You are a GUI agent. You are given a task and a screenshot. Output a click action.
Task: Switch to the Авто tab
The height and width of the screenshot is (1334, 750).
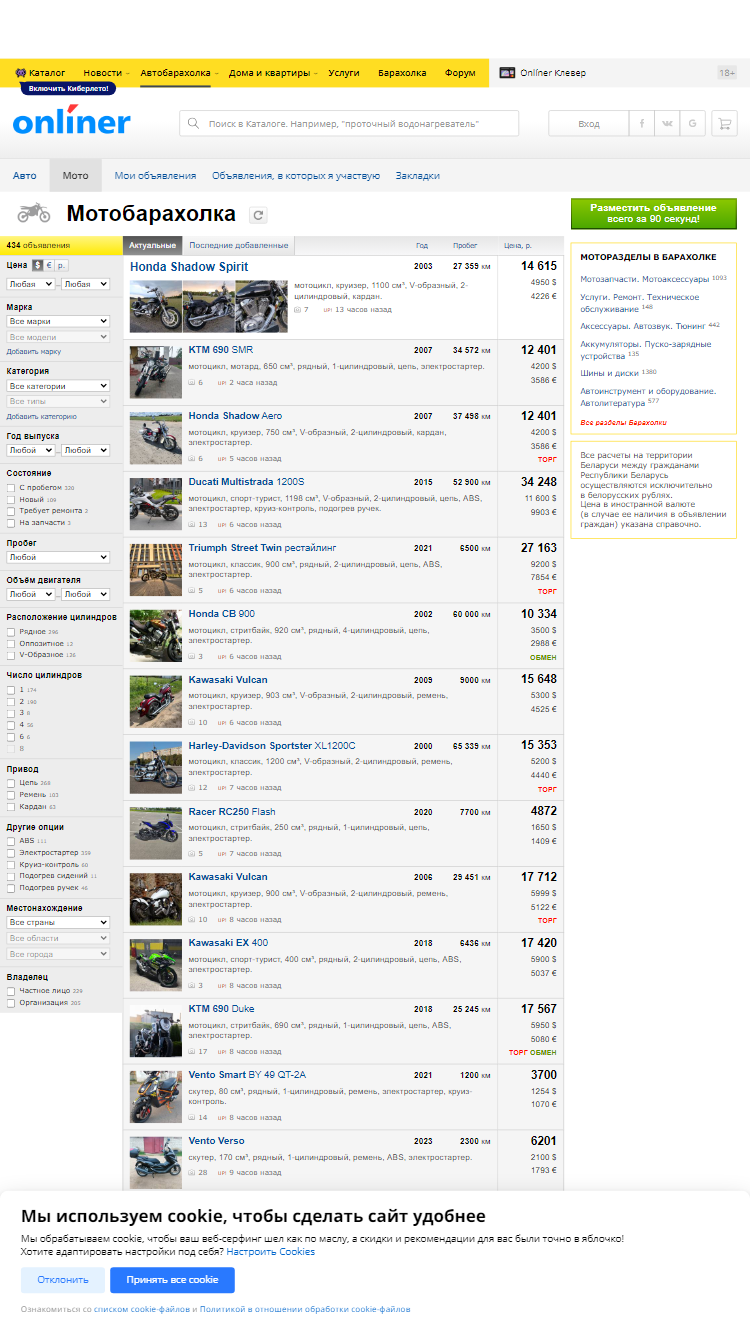pyautogui.click(x=25, y=175)
